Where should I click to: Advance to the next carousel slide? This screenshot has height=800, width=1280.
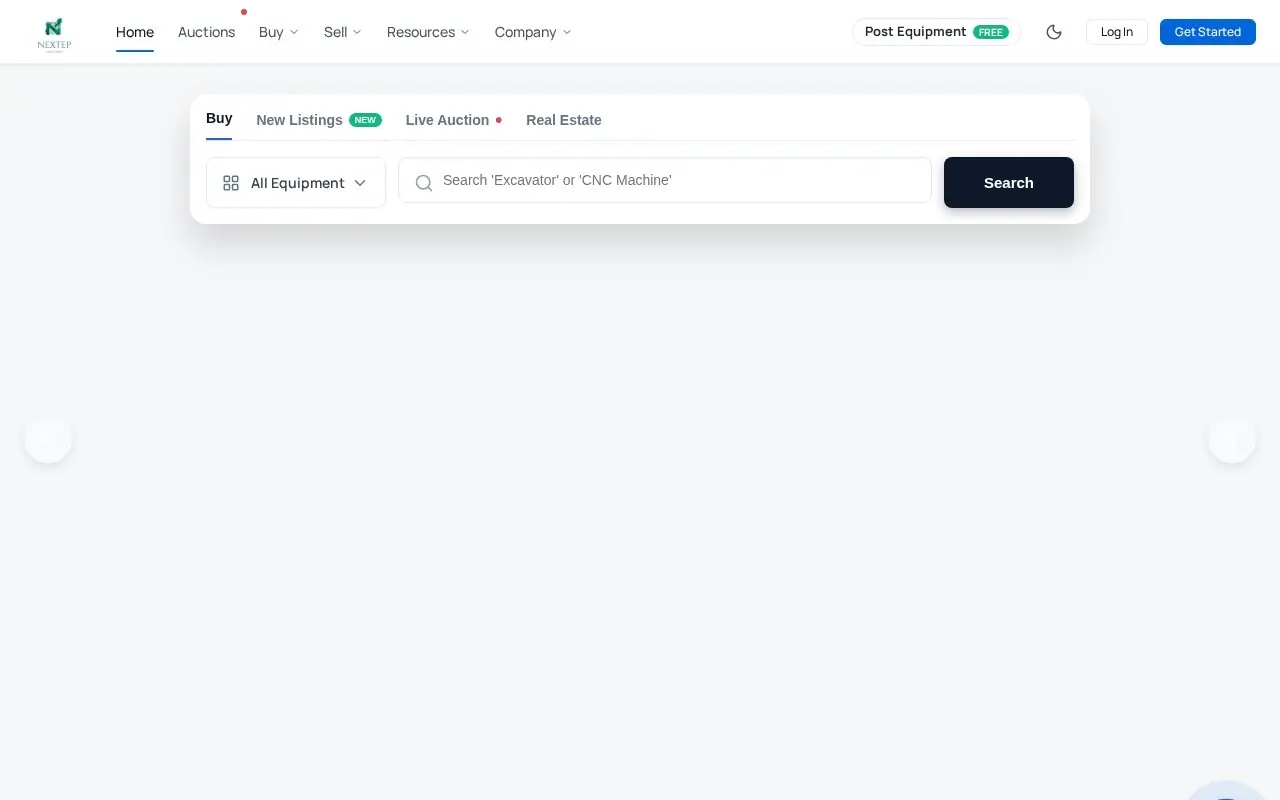(x=1232, y=439)
